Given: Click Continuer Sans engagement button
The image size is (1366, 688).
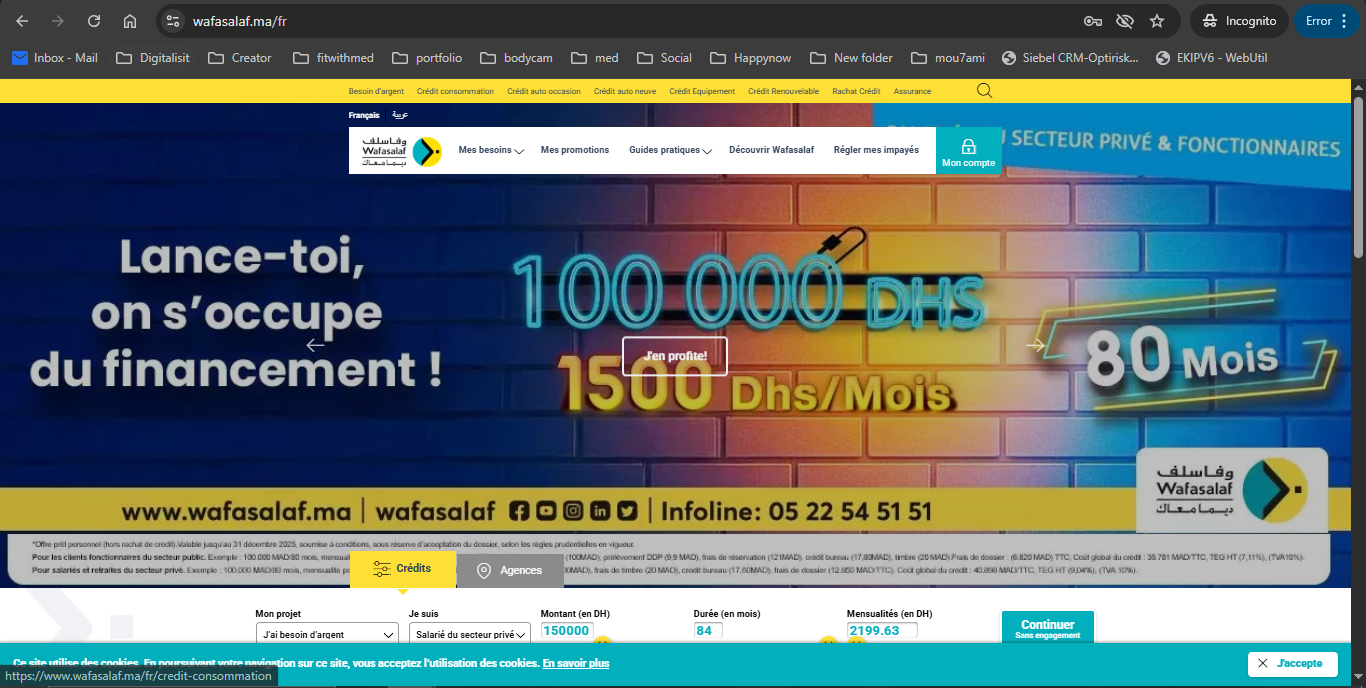Looking at the screenshot, I should click(1048, 629).
